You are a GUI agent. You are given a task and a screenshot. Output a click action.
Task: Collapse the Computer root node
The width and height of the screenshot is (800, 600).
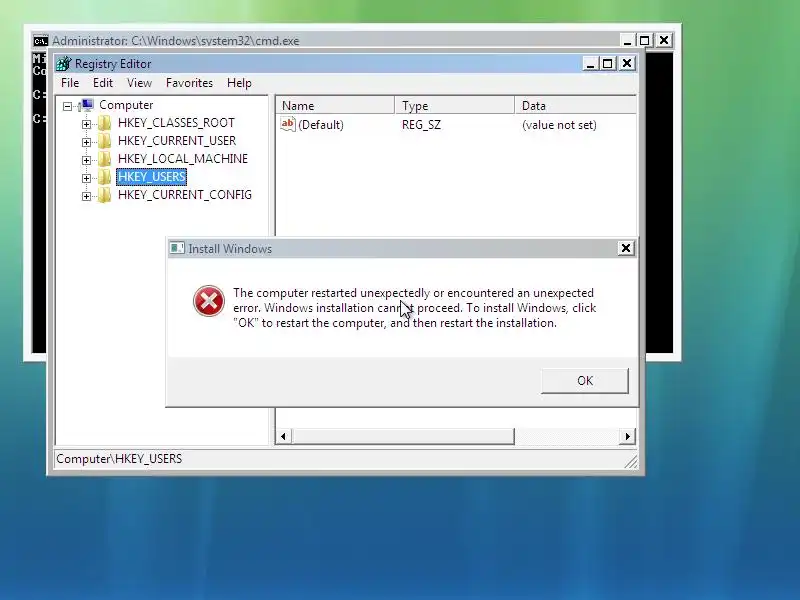coord(67,106)
